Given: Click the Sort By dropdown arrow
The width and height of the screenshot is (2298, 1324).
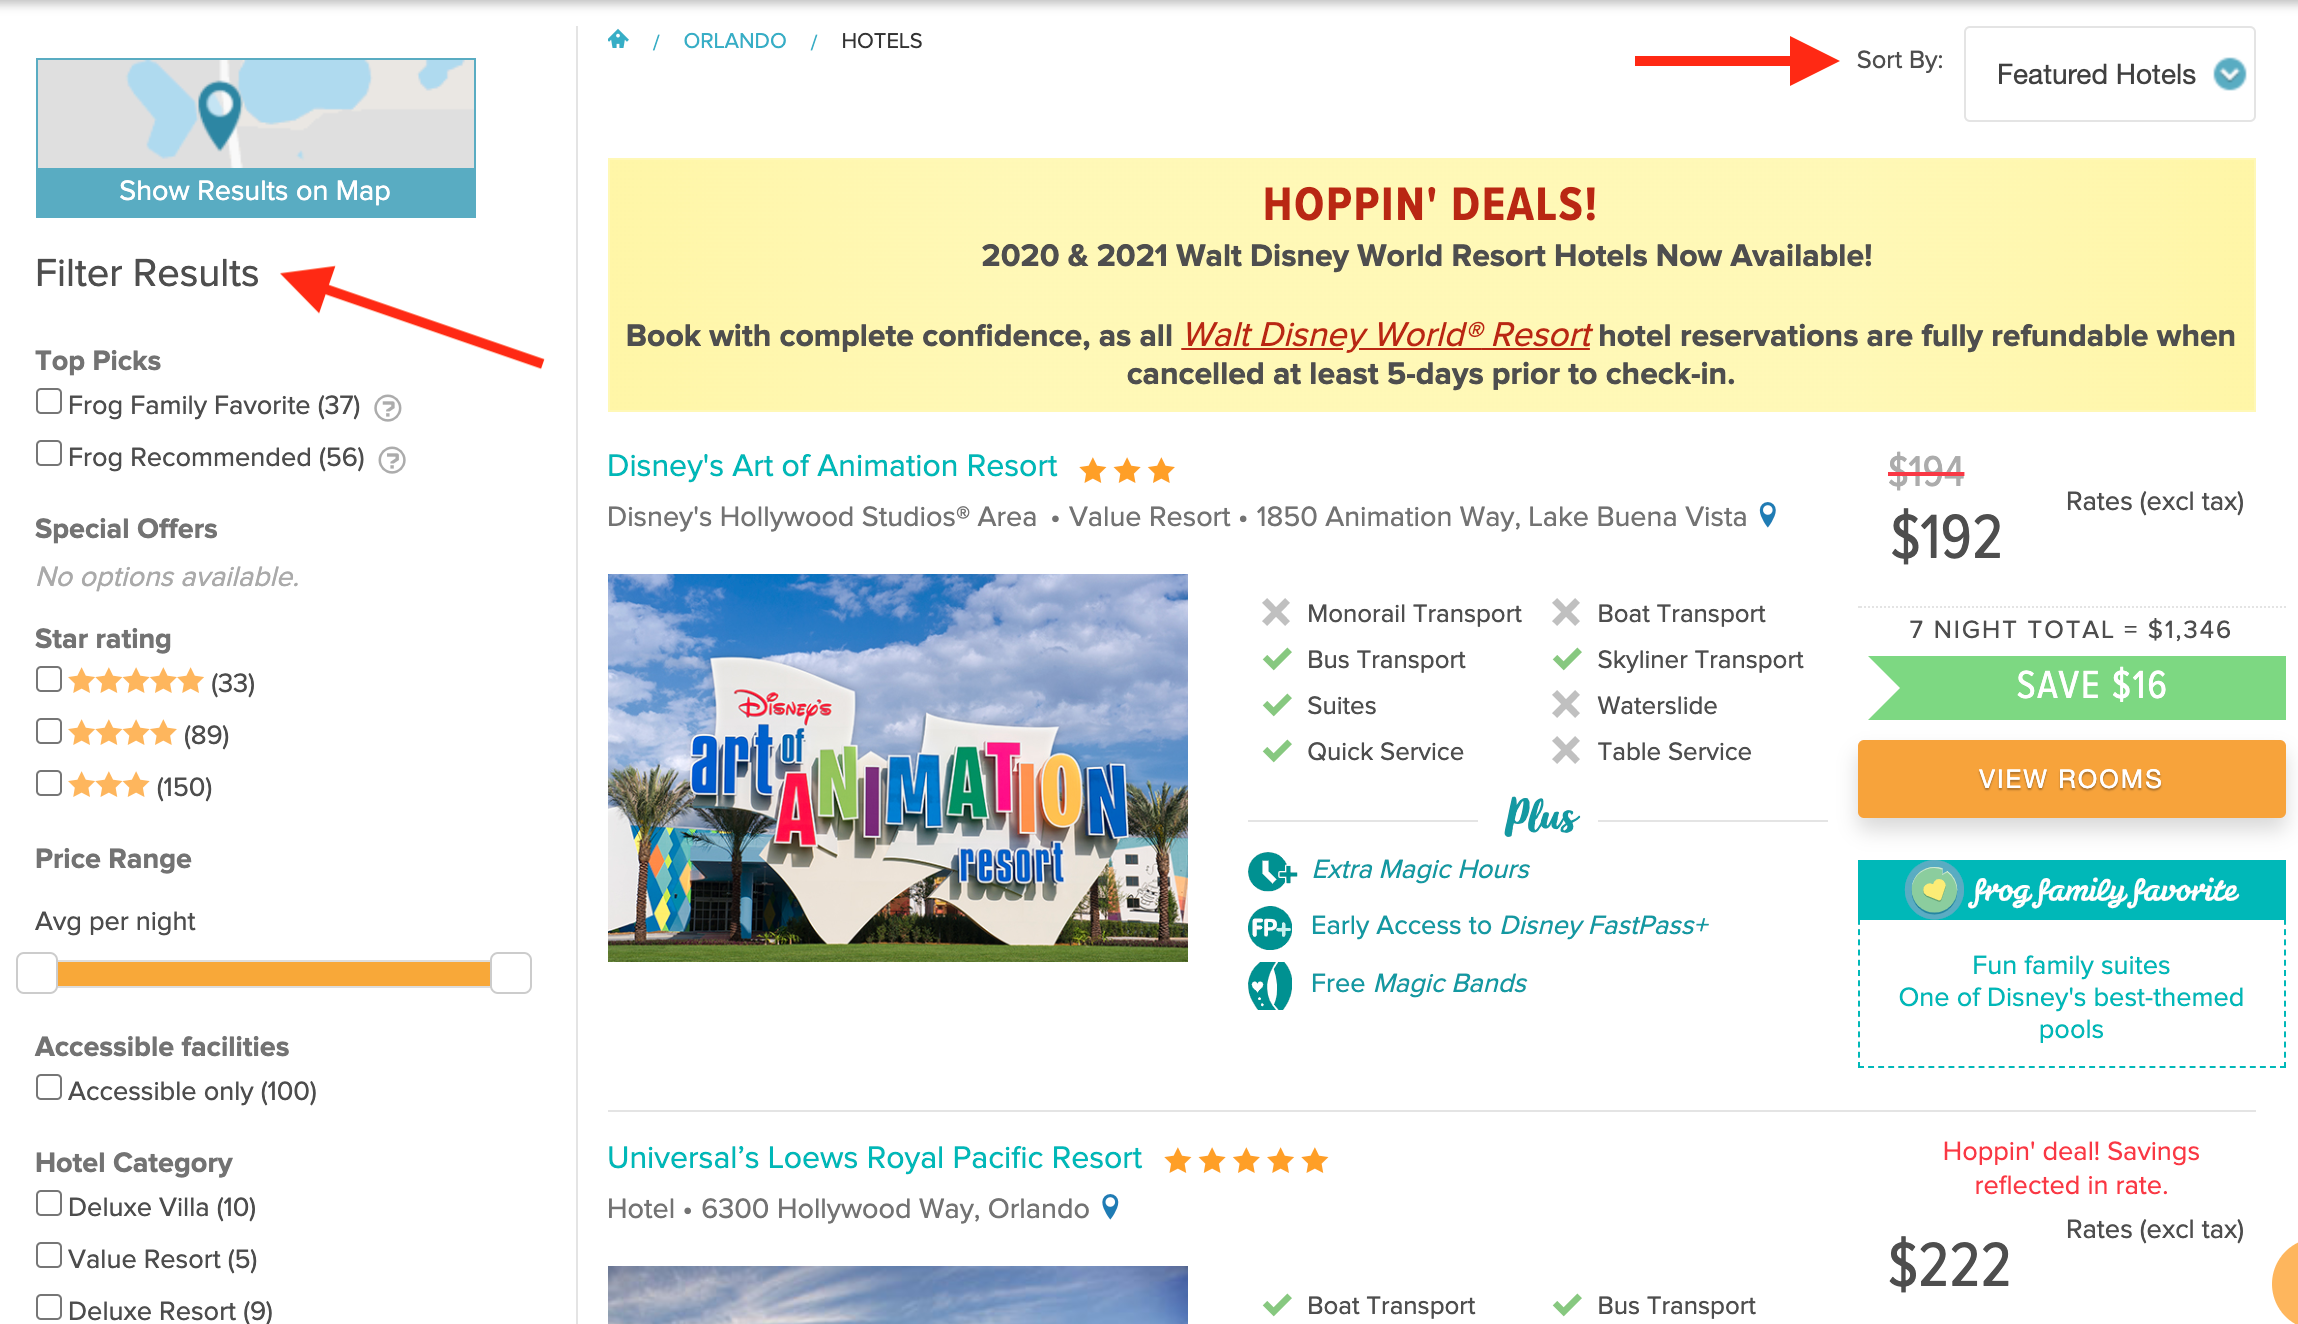Looking at the screenshot, I should click(2229, 74).
